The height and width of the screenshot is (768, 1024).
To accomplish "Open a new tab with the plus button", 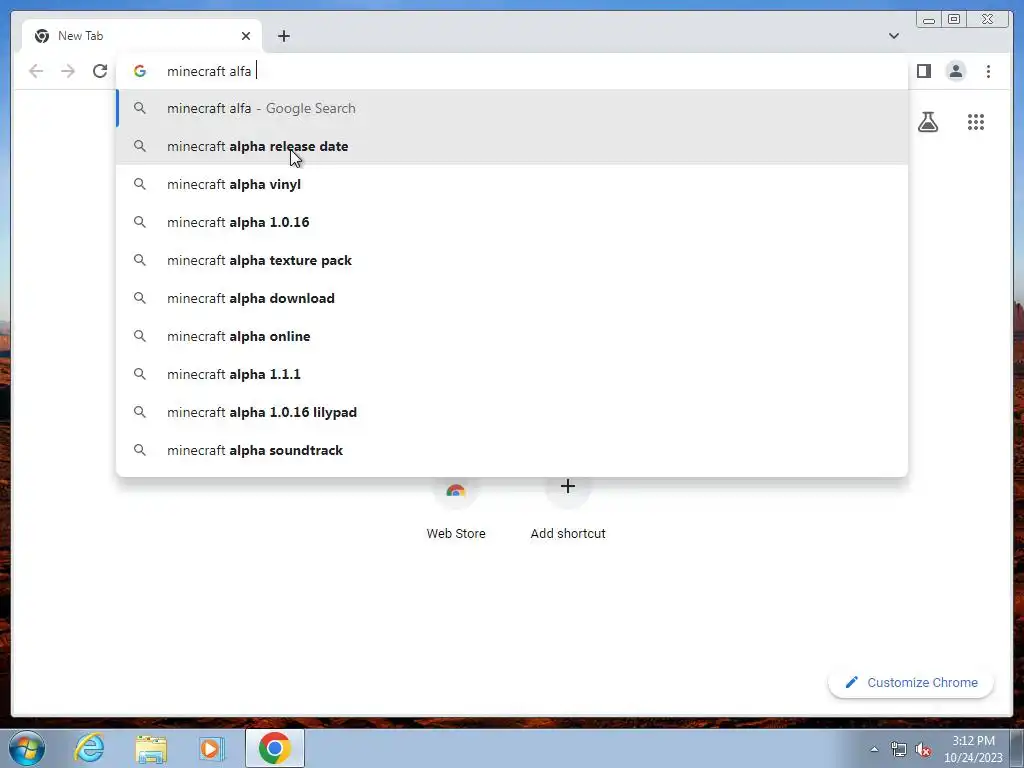I will click(x=283, y=36).
